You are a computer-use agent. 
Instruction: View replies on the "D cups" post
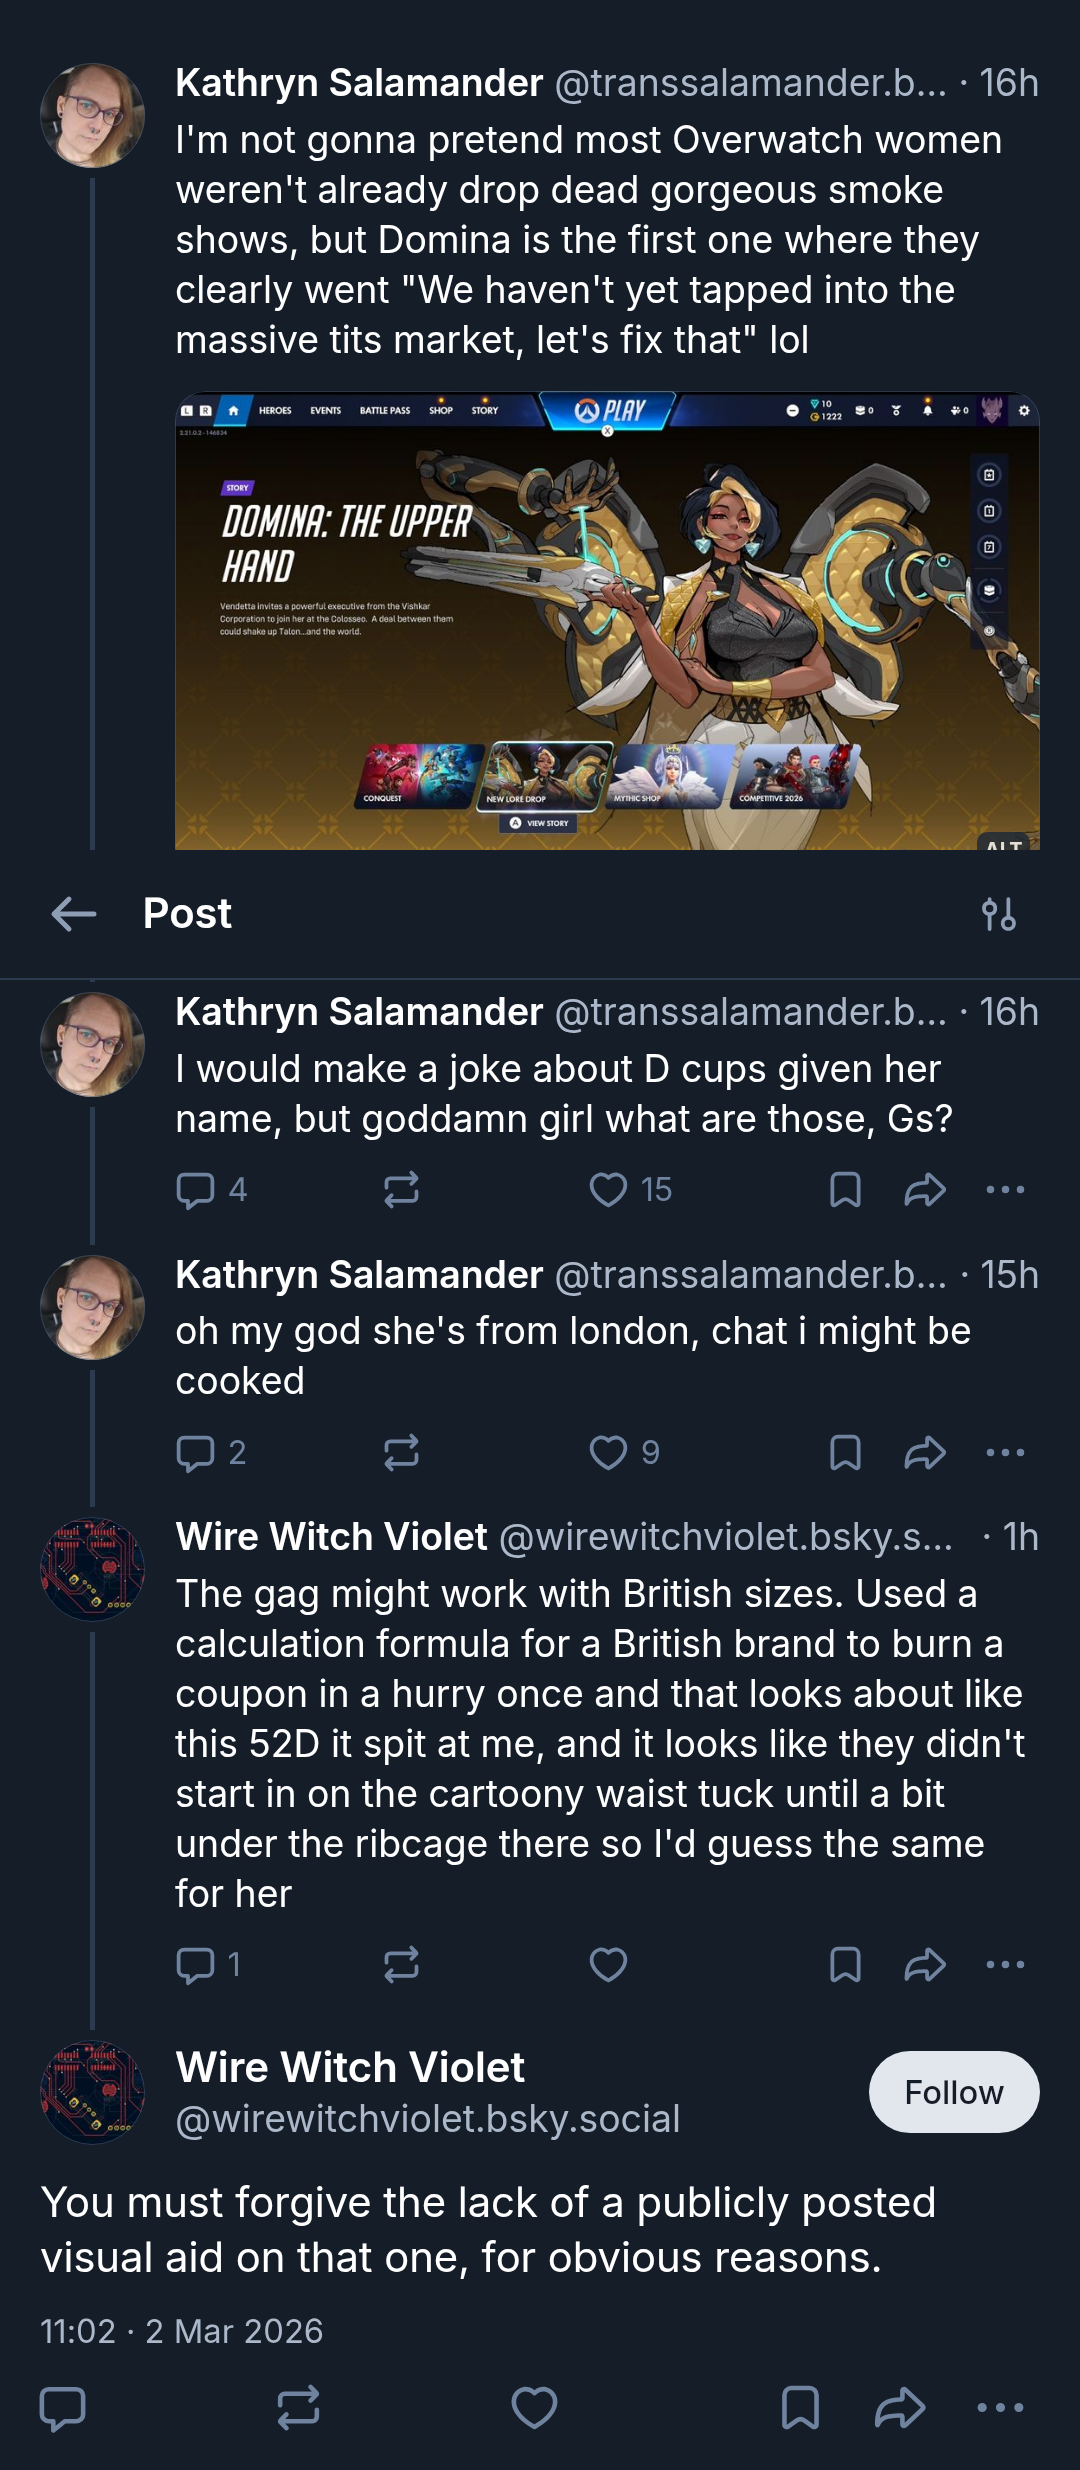click(x=211, y=1189)
